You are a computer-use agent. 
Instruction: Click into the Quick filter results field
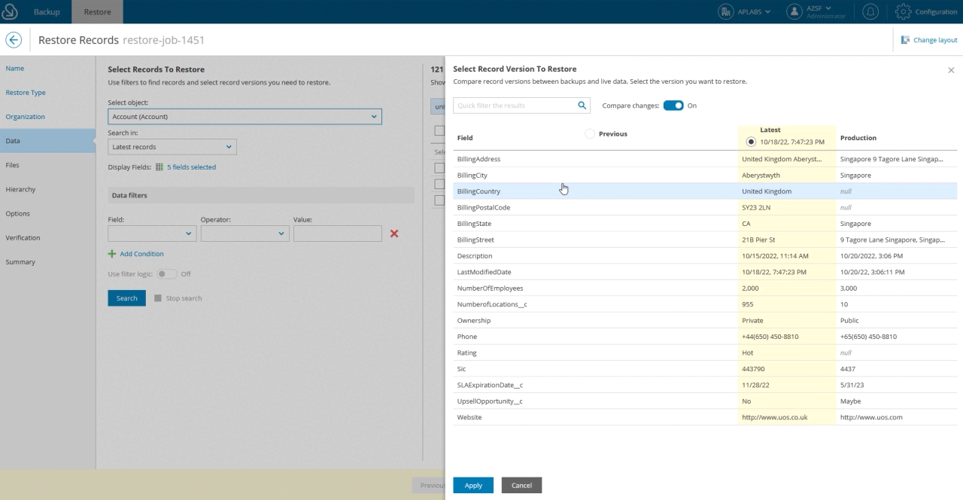(515, 106)
